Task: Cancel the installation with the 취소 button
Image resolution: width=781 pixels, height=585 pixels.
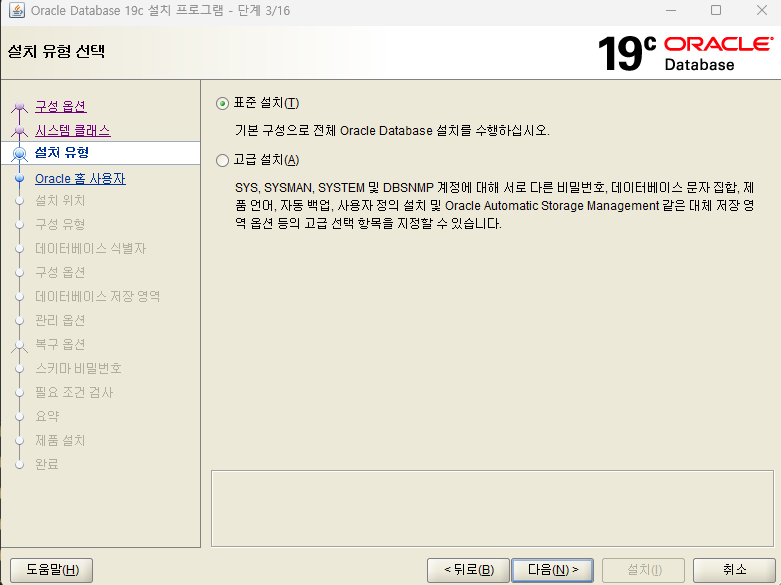Action: click(x=734, y=570)
